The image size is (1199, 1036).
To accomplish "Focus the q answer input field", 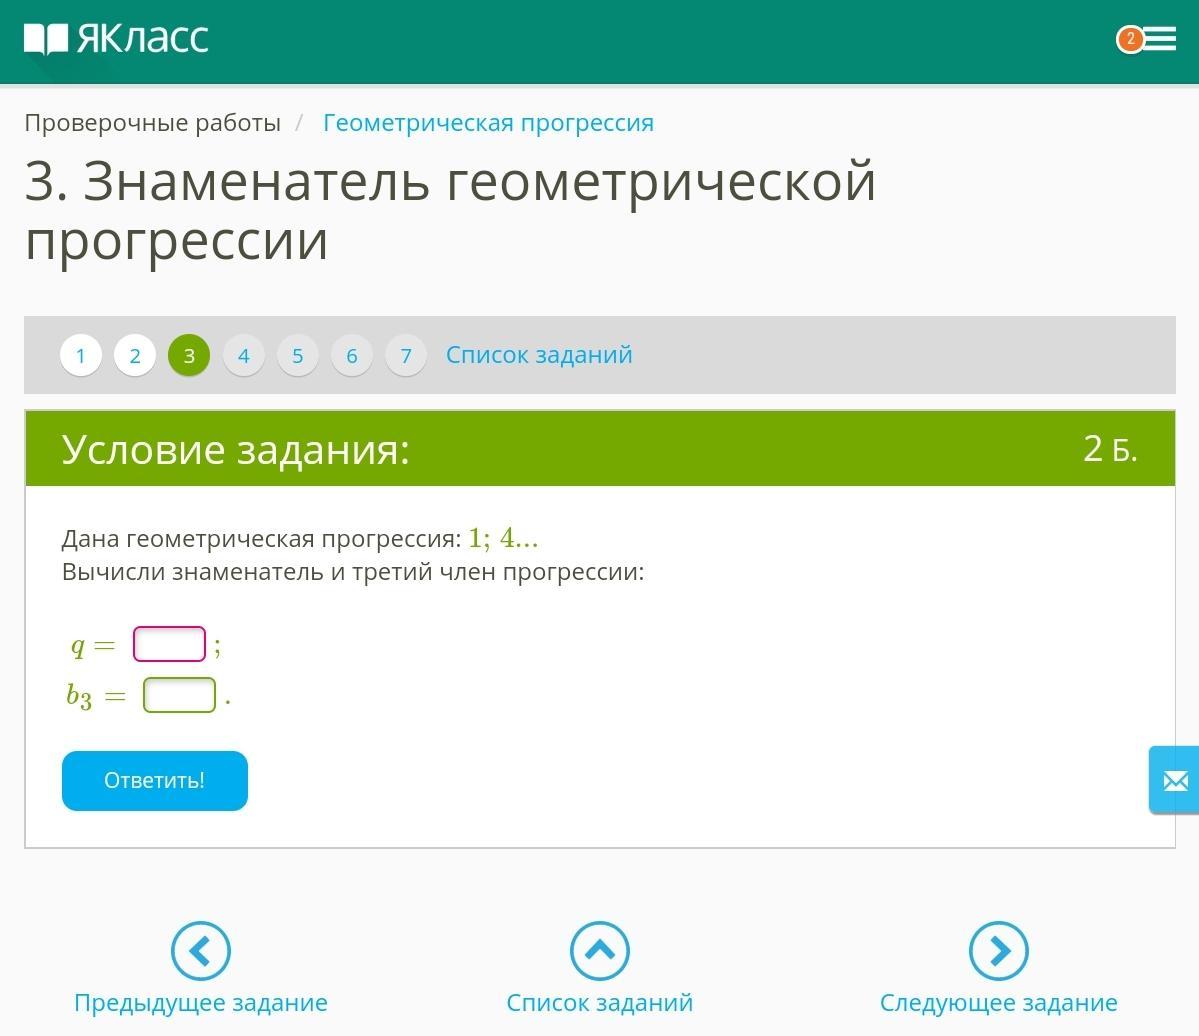I will (169, 645).
